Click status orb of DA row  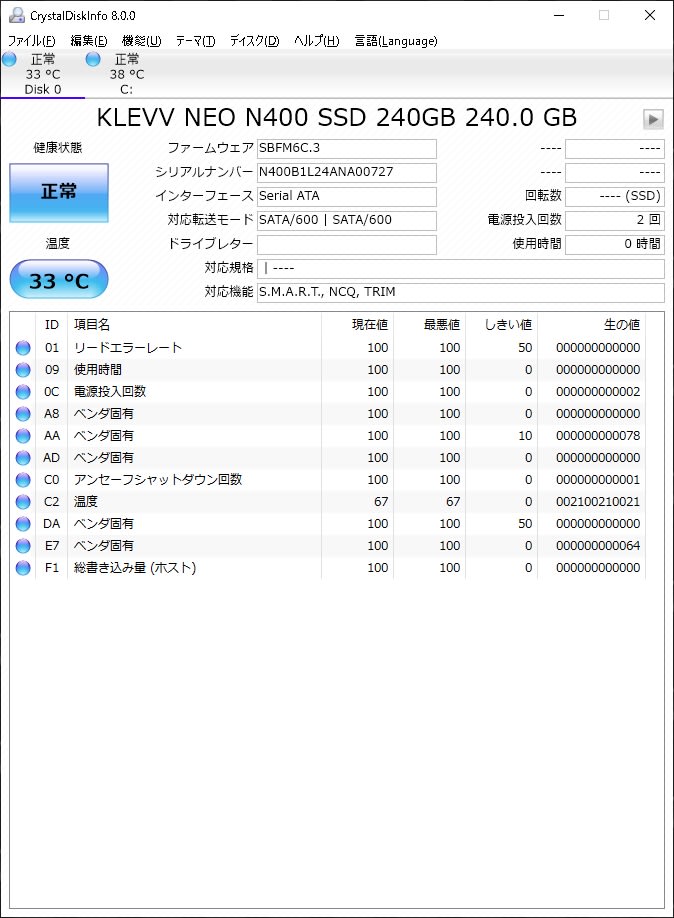click(23, 524)
